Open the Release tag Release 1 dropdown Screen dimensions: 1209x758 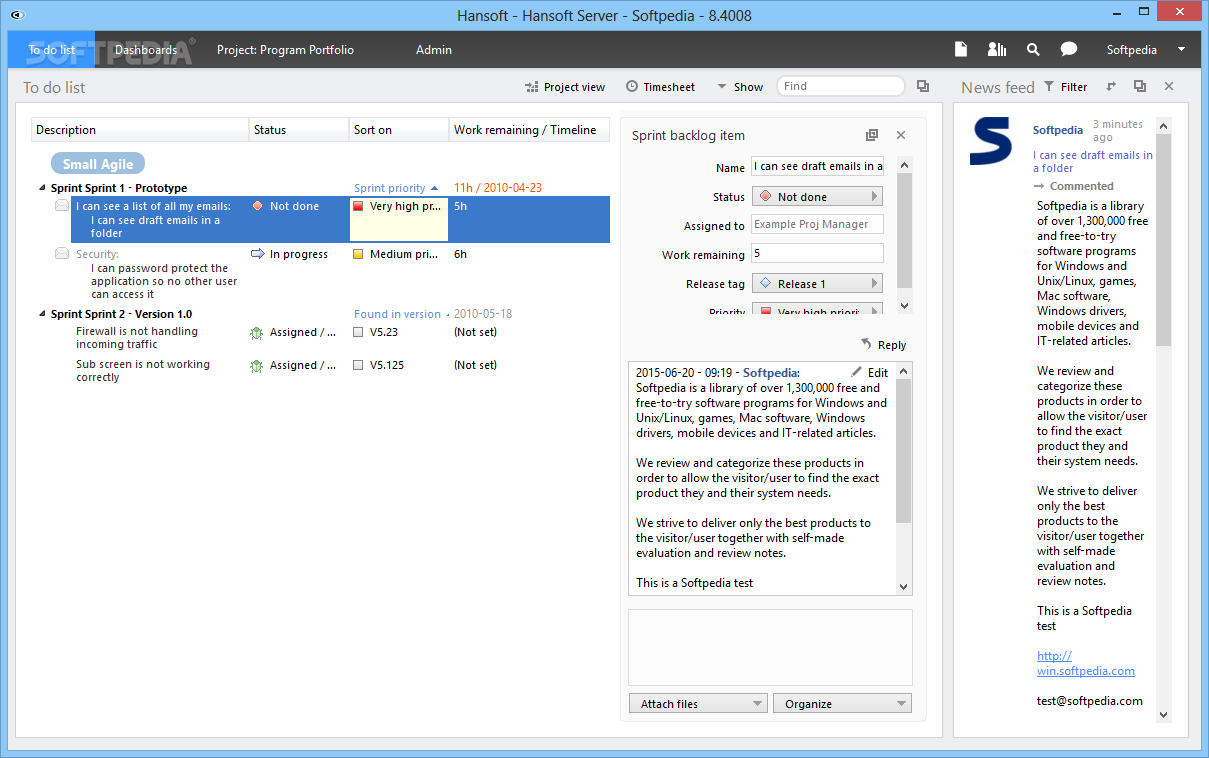[x=818, y=284]
